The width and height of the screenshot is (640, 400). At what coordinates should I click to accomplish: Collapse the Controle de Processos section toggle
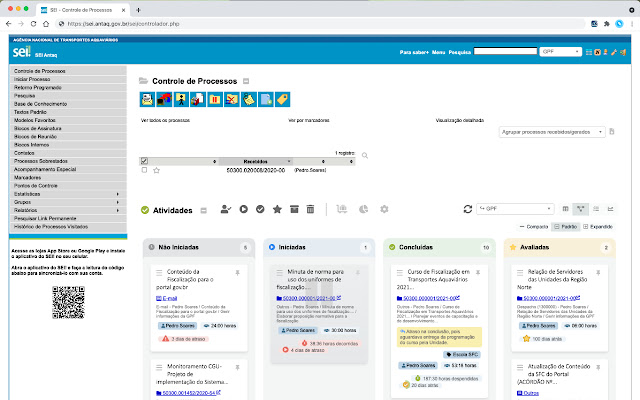[x=246, y=81]
